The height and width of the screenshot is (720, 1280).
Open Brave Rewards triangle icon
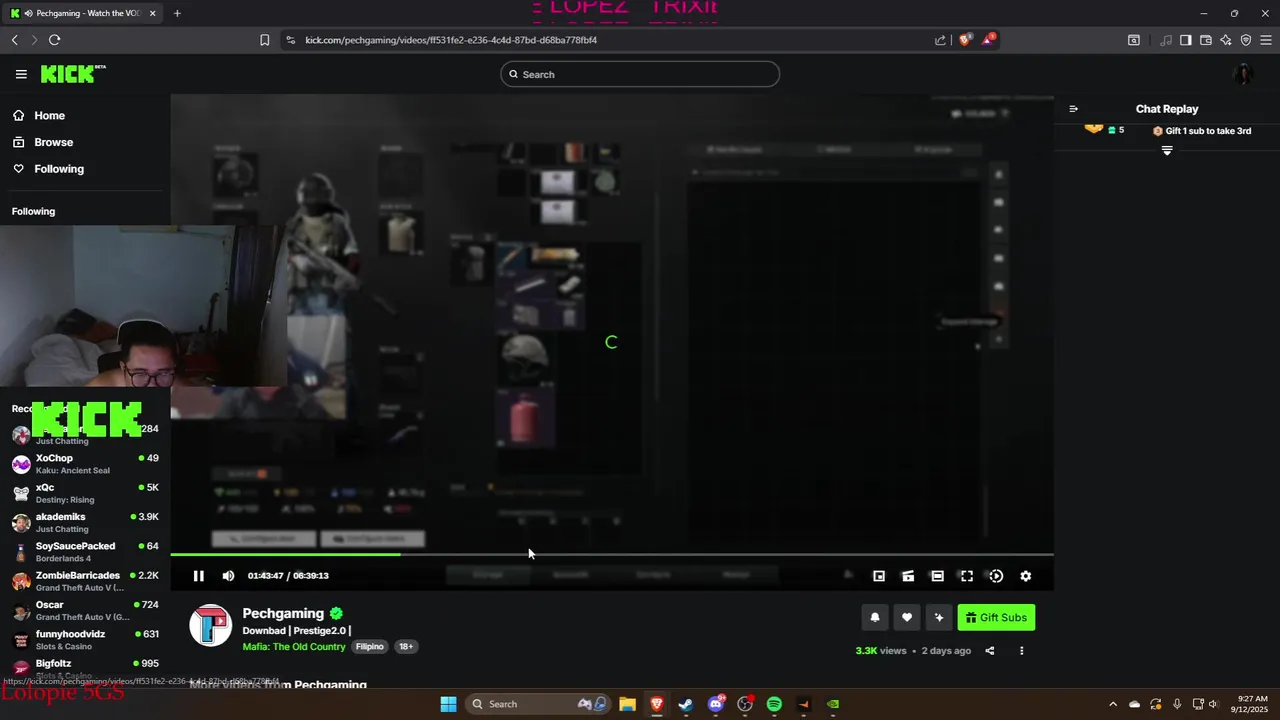pyautogui.click(x=988, y=40)
